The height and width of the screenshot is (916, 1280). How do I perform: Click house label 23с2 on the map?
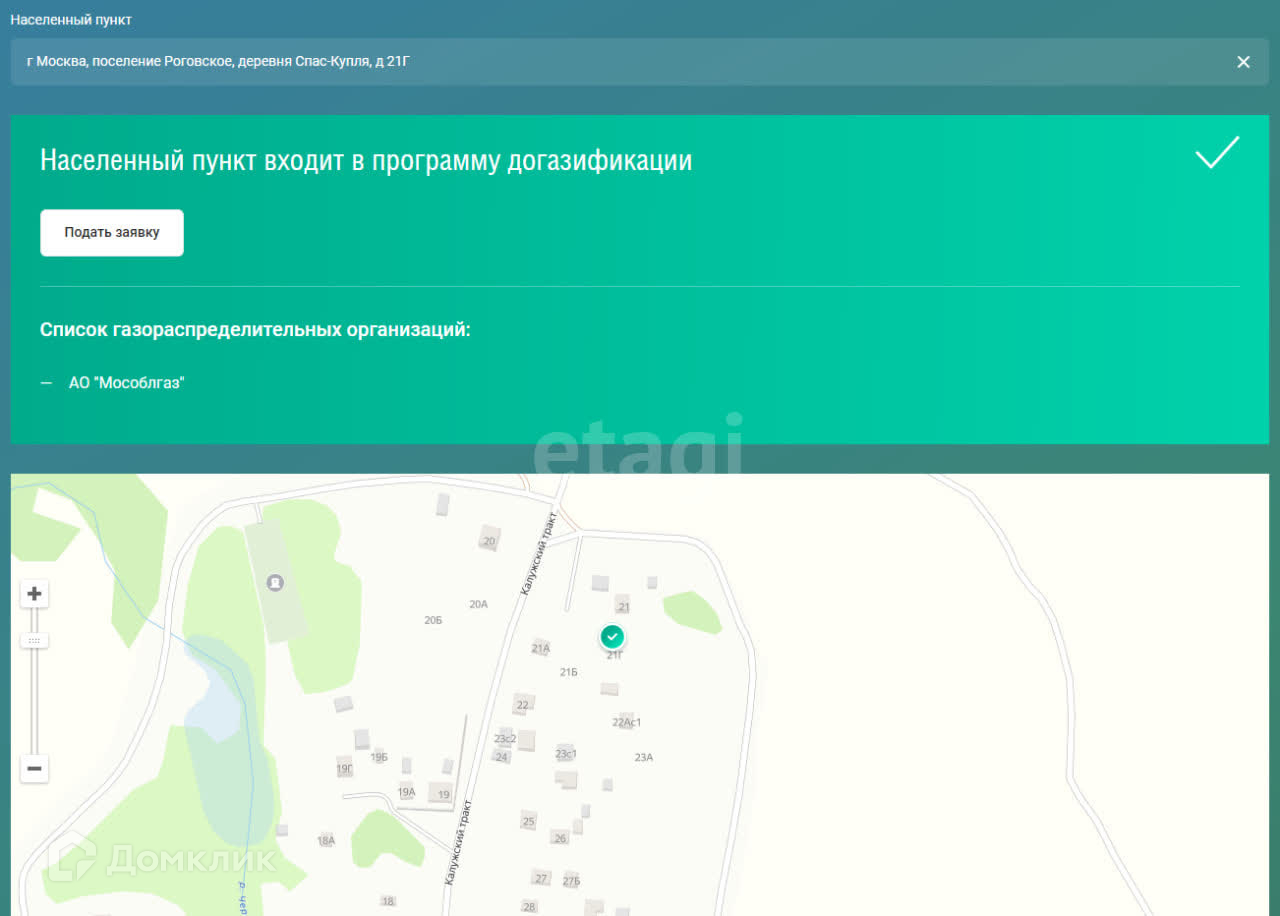pyautogui.click(x=505, y=739)
